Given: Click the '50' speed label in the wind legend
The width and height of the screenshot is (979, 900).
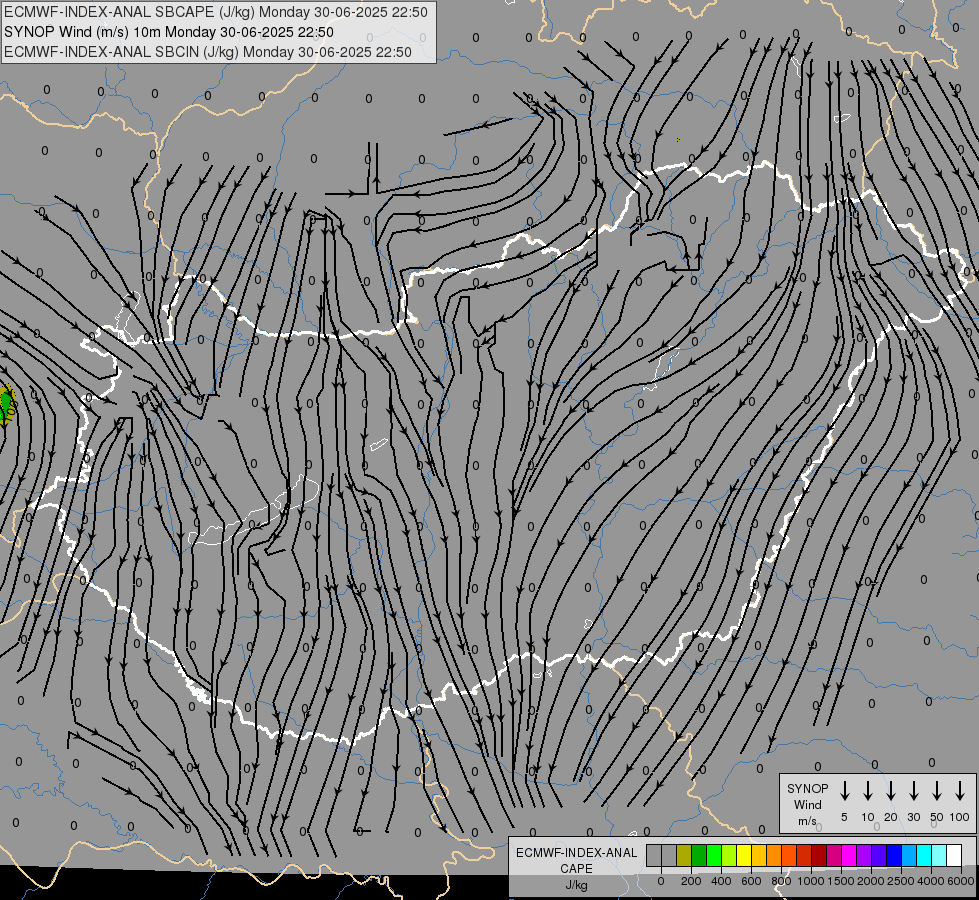Looking at the screenshot, I should click(937, 817).
